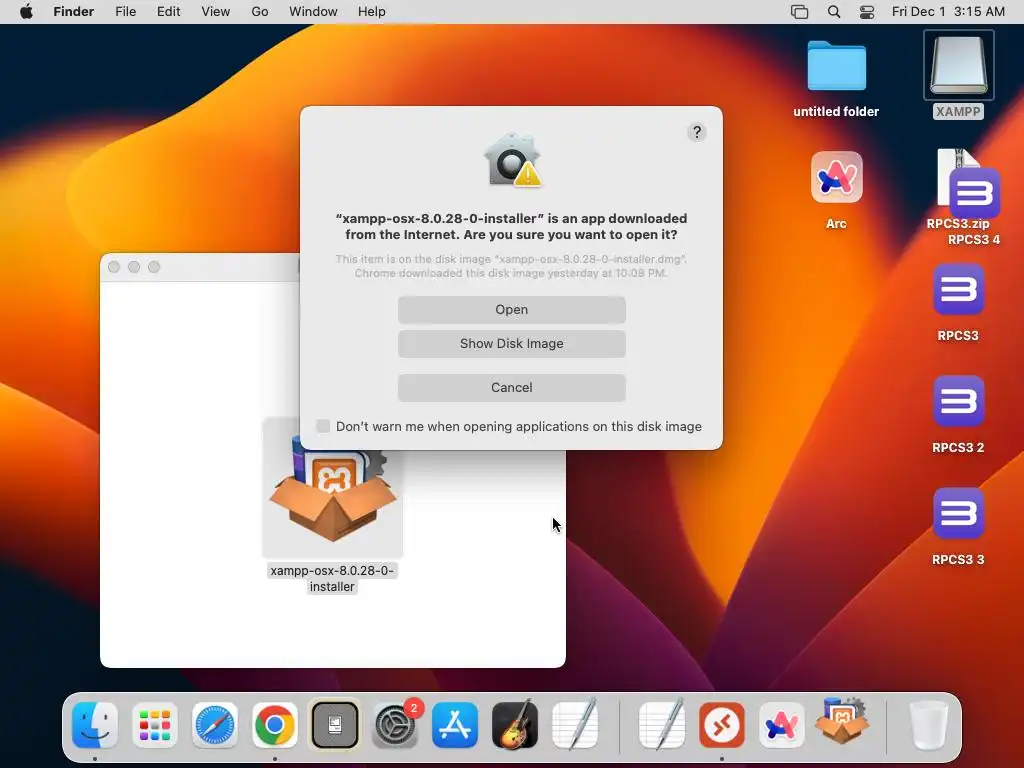The image size is (1024, 768).
Task: Open Spotlight search in menu bar
Action: pos(834,12)
